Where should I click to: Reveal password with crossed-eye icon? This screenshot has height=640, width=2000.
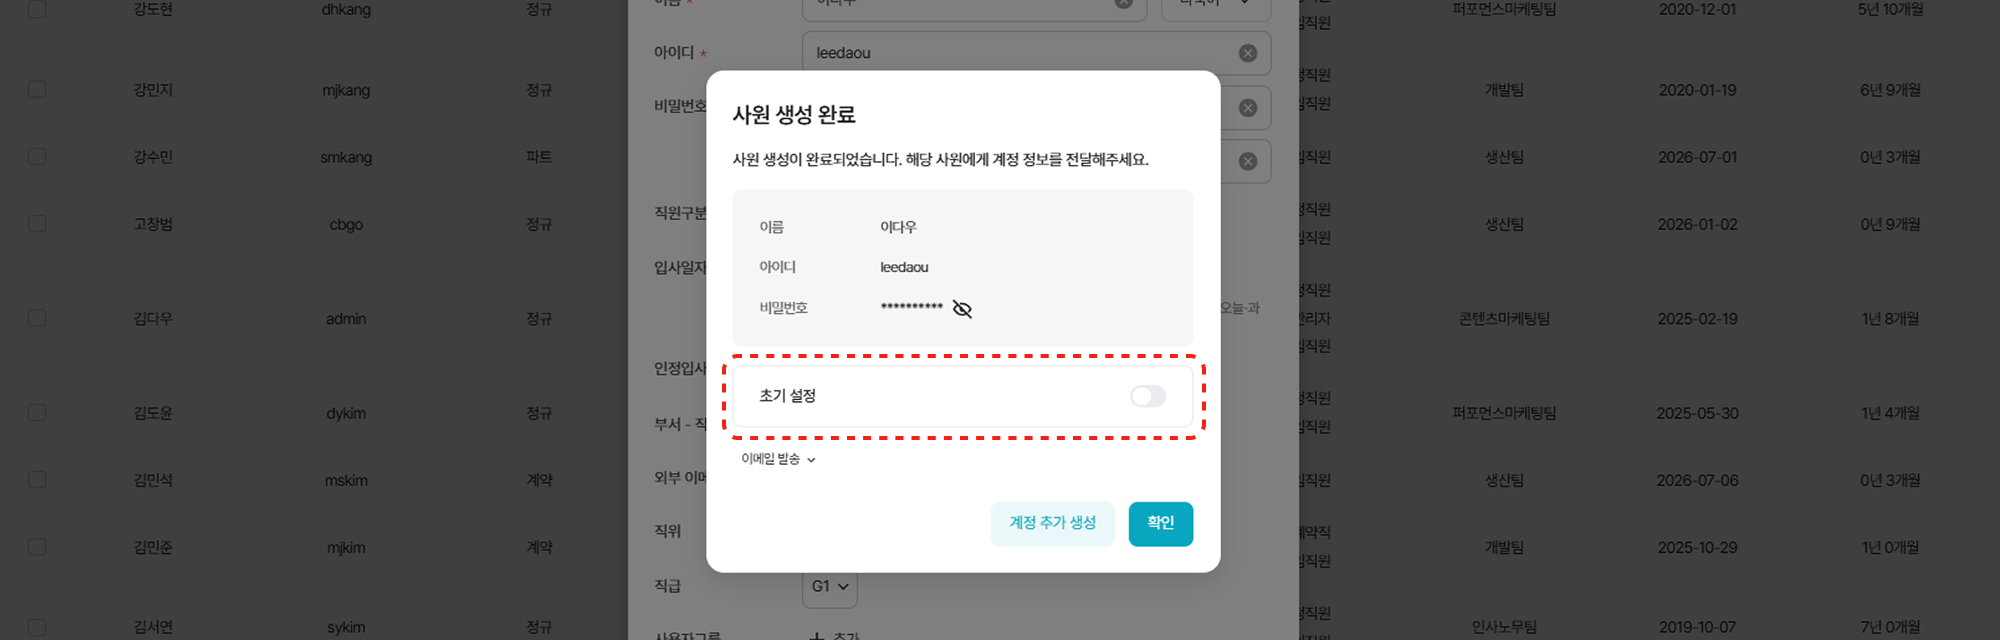click(x=962, y=309)
